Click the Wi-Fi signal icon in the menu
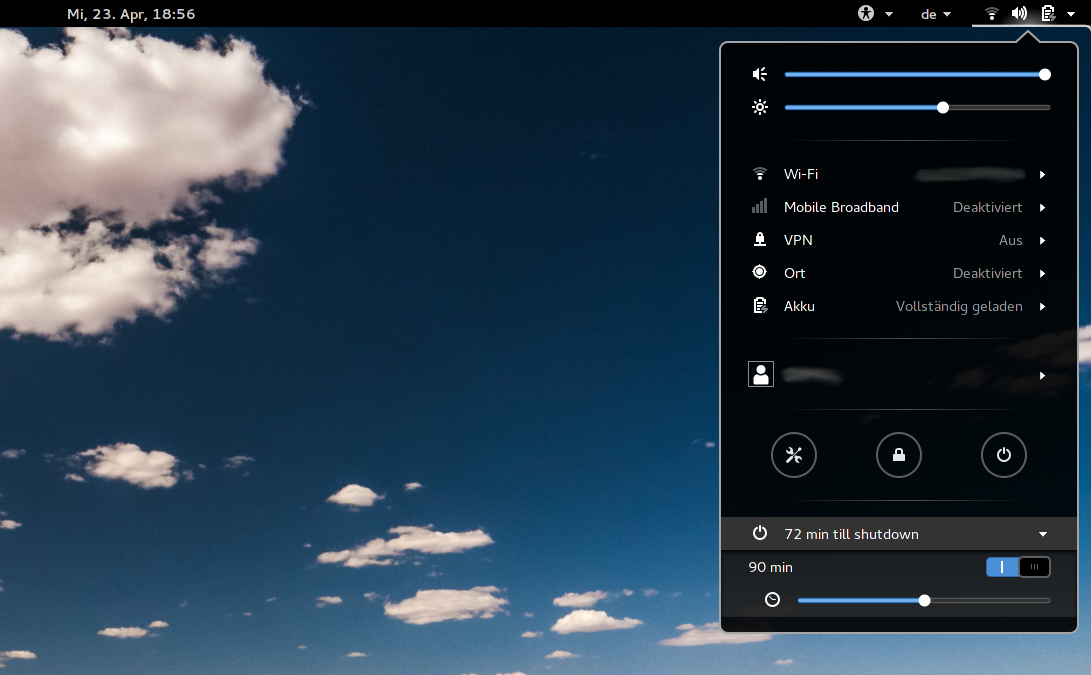Viewport: 1091px width, 675px height. coord(759,173)
